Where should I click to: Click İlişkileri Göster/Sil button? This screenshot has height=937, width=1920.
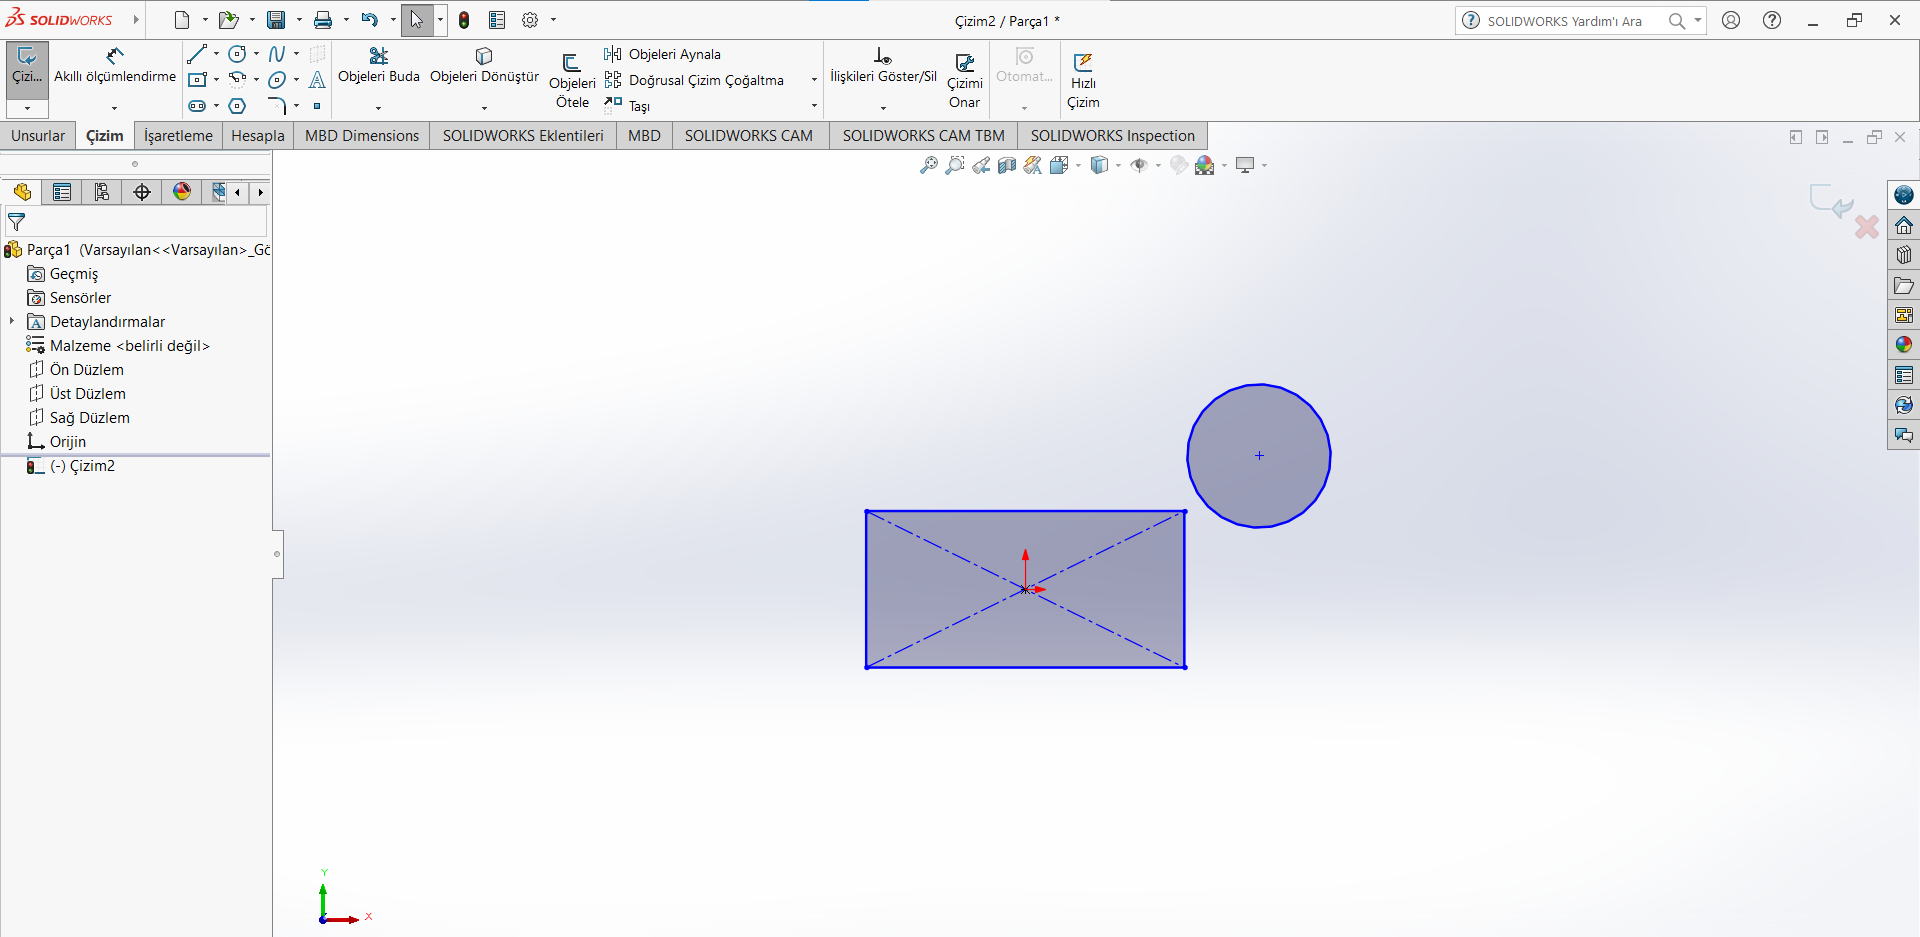[883, 65]
